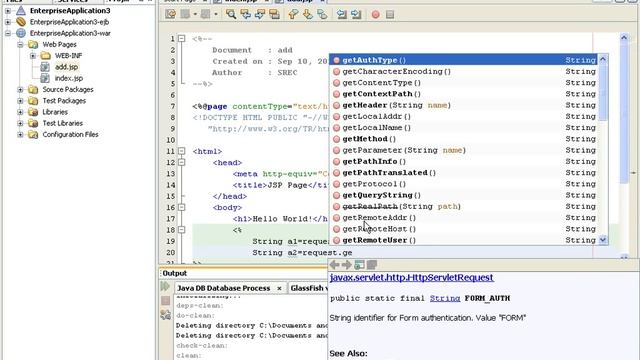The image size is (640, 360).
Task: Click EnterpriseApplication3-war globe icon
Action: click(21, 33)
